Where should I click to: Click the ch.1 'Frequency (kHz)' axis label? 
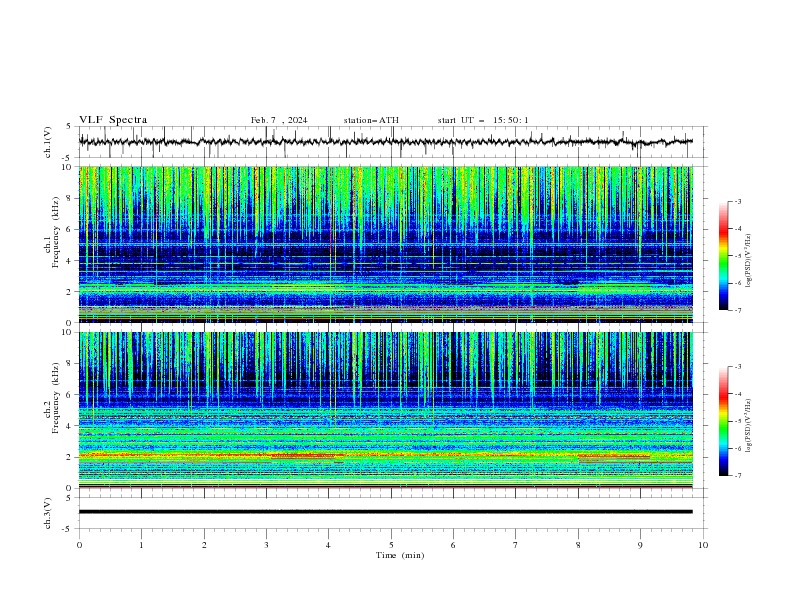(56, 232)
